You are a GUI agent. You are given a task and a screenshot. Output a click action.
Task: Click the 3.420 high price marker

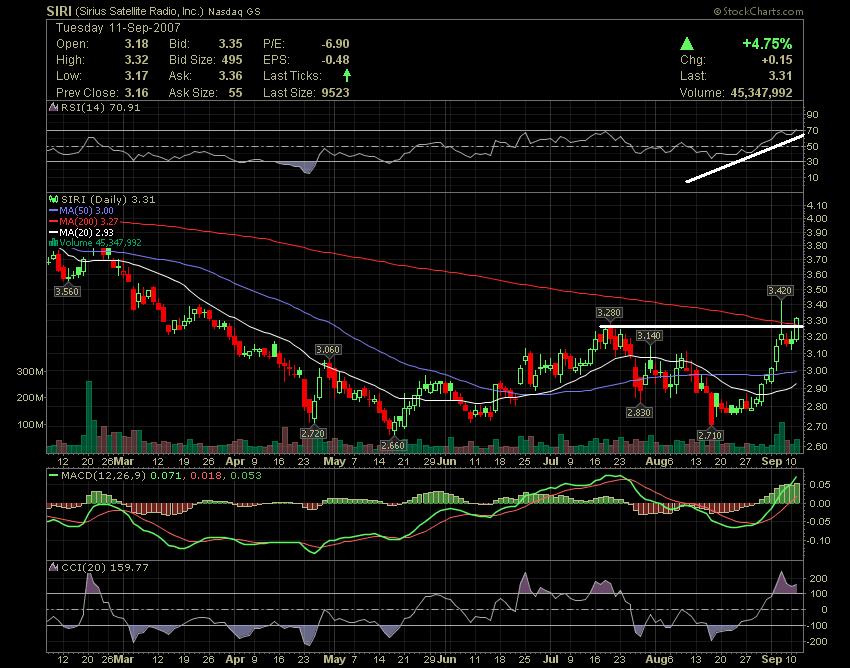tap(781, 291)
